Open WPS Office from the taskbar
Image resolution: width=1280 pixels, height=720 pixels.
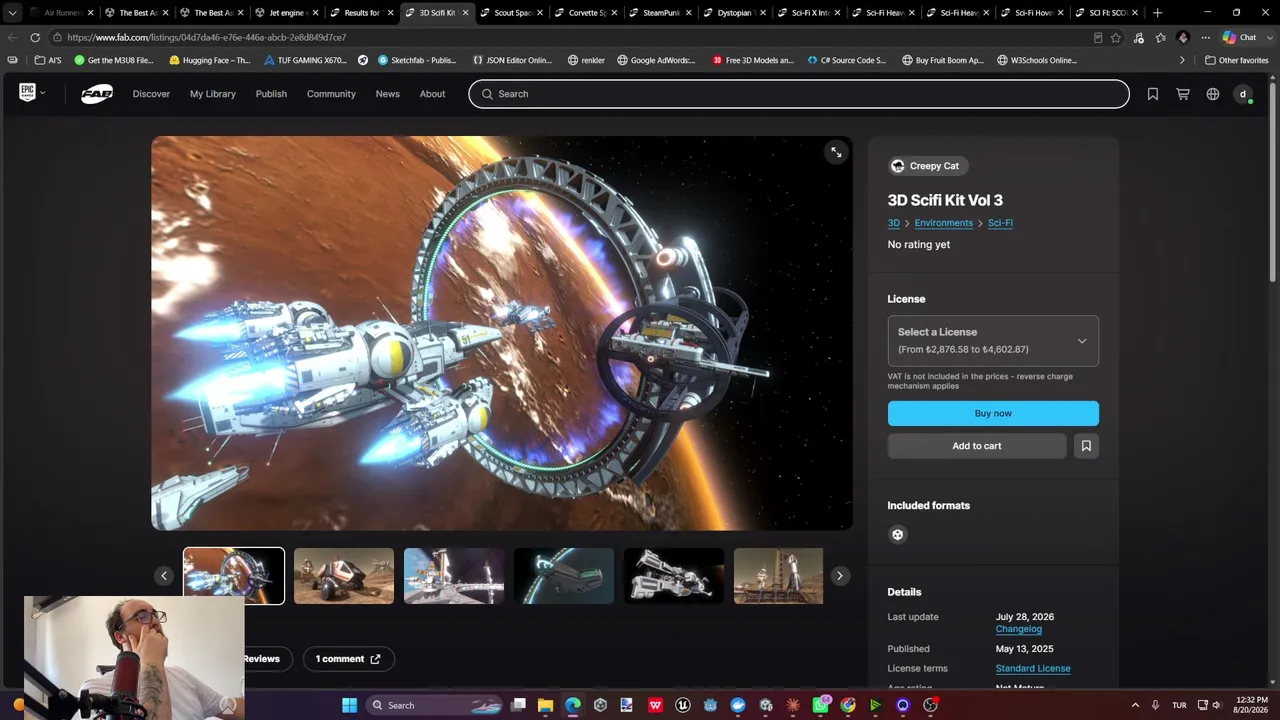click(x=655, y=705)
